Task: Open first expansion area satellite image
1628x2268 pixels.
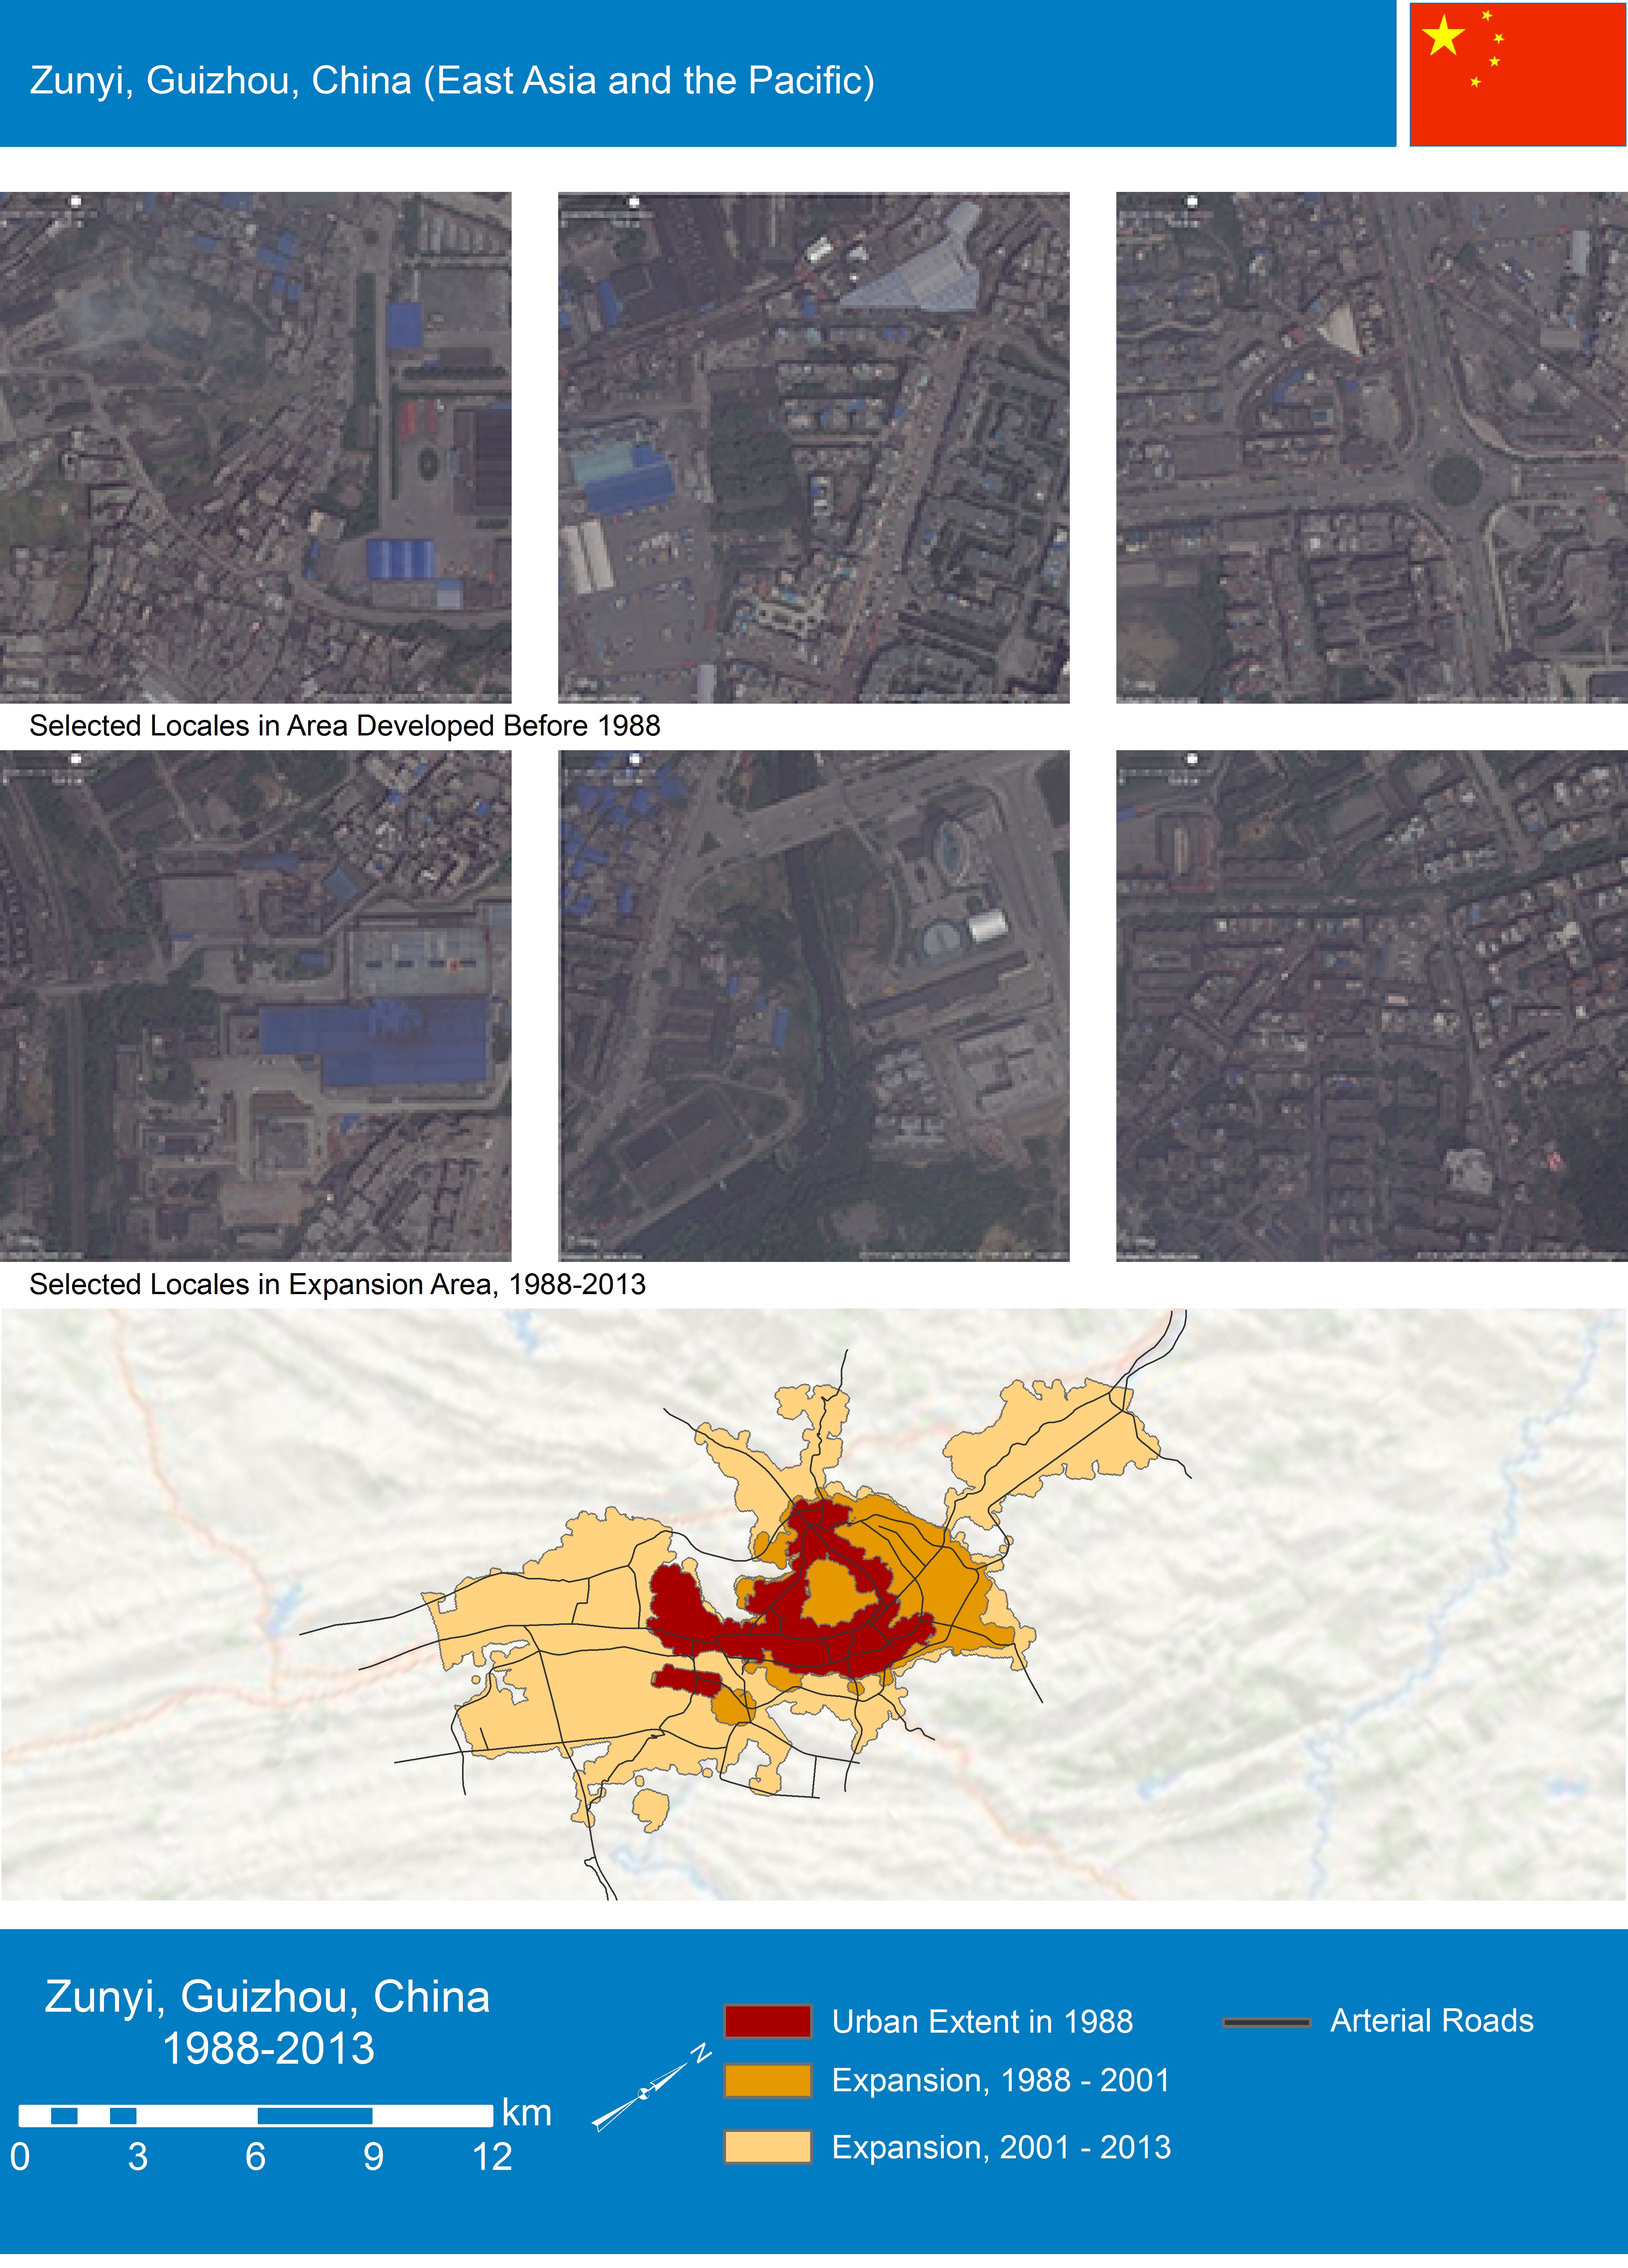Action: tap(255, 1005)
